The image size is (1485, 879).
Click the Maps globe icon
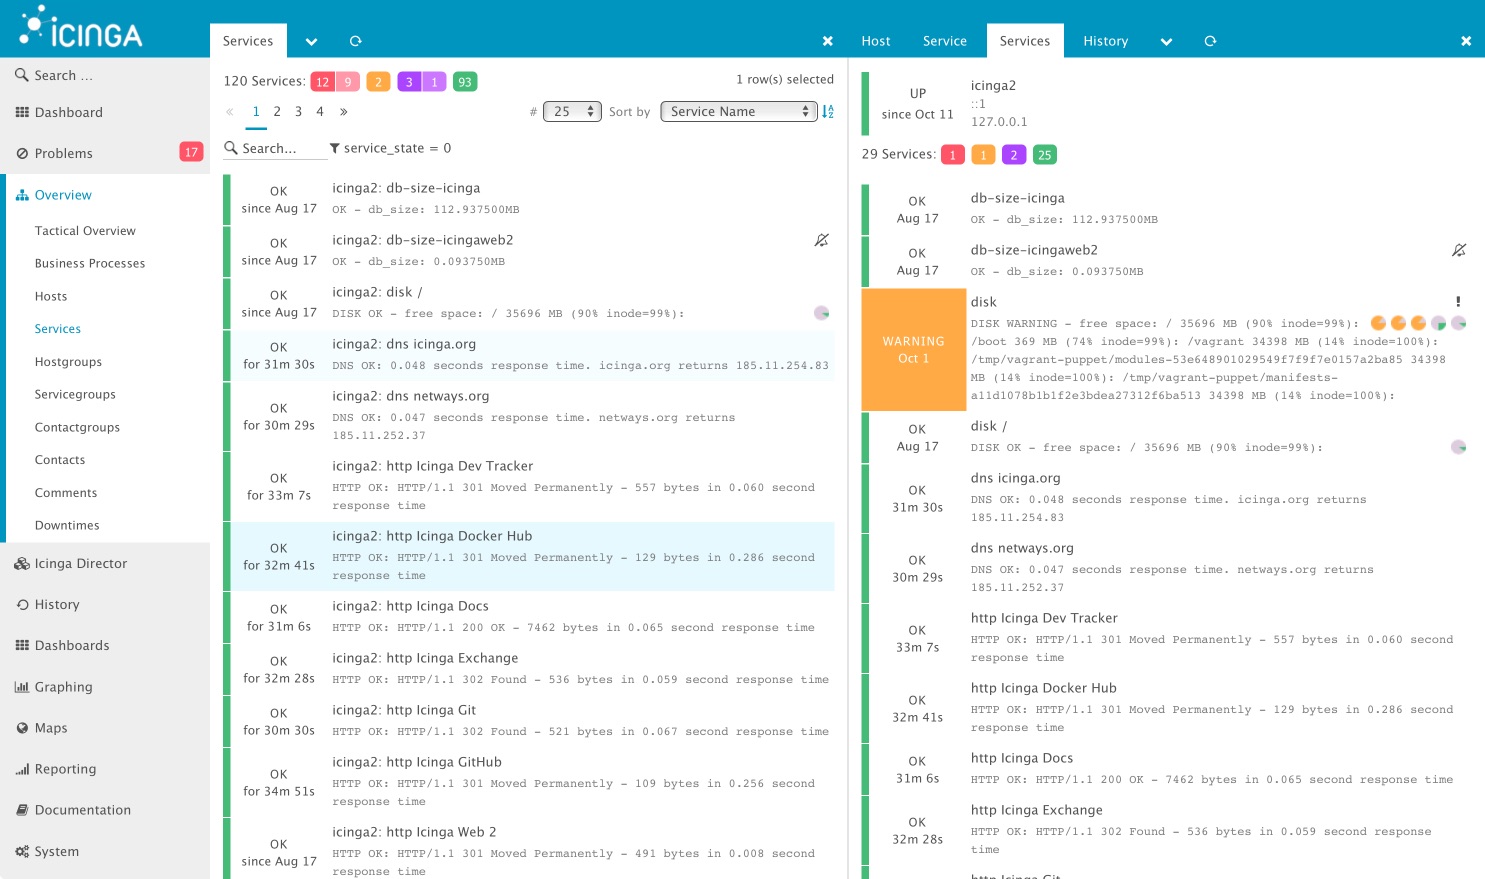[x=22, y=728]
